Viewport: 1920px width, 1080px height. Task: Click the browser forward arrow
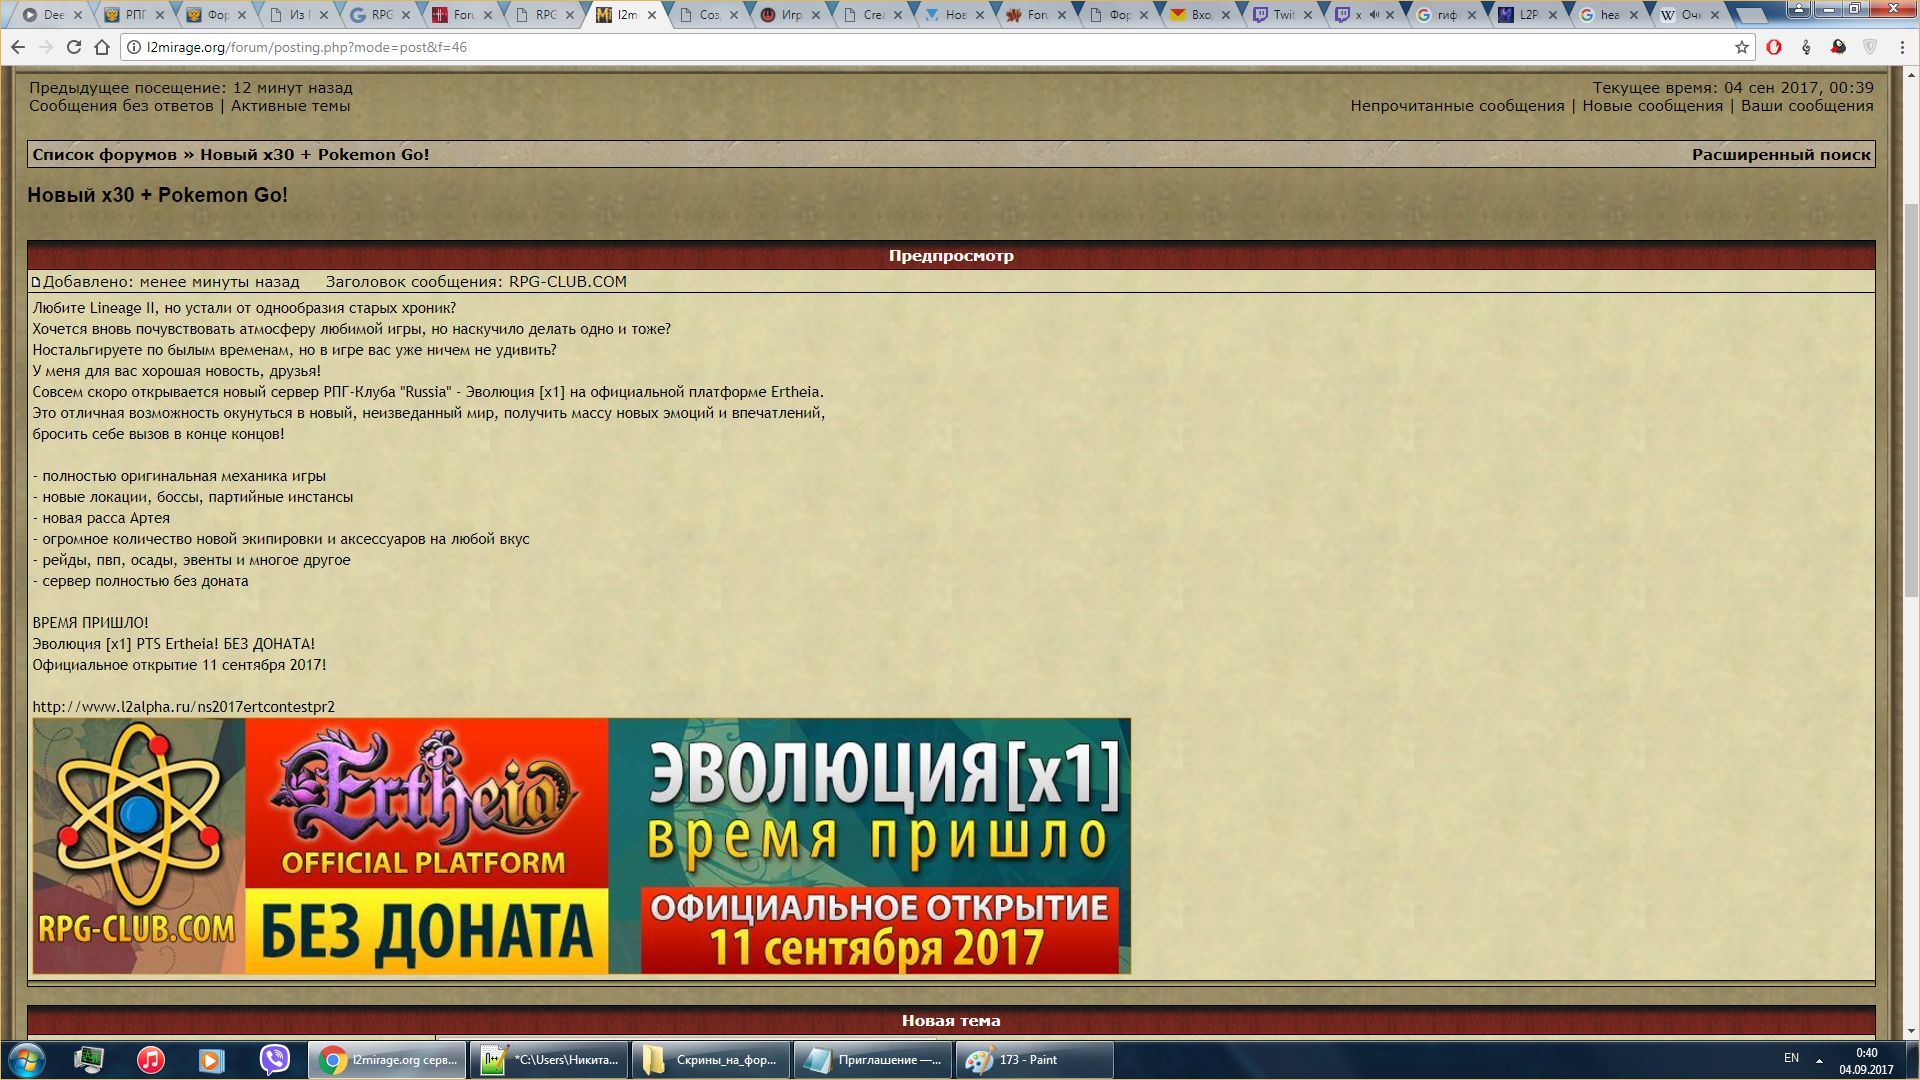tap(46, 47)
